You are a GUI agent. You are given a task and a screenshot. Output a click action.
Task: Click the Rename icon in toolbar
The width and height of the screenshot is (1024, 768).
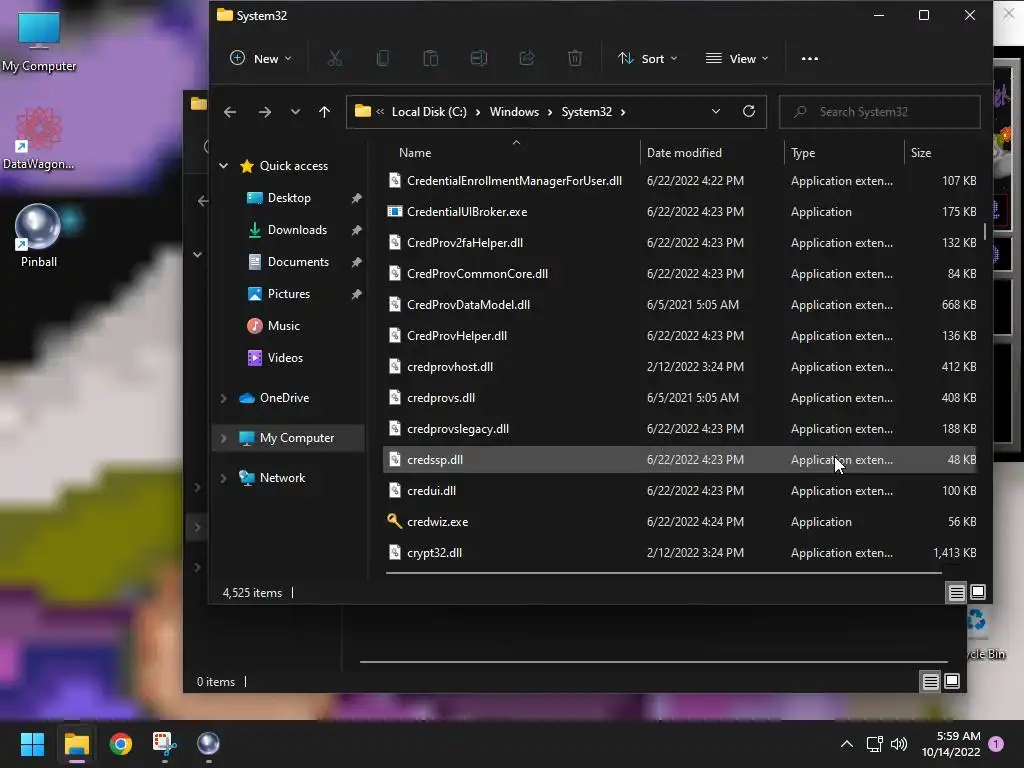pos(479,59)
